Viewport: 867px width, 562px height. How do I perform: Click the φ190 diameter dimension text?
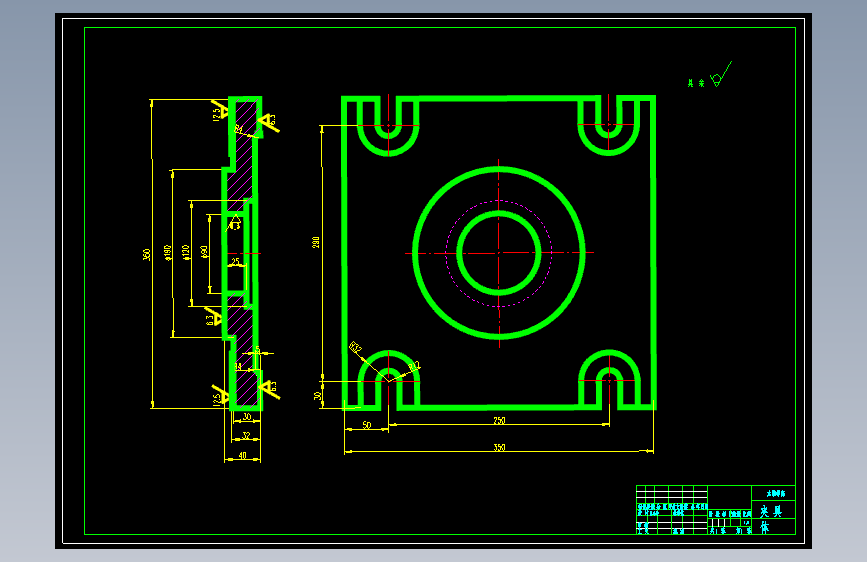(x=168, y=253)
